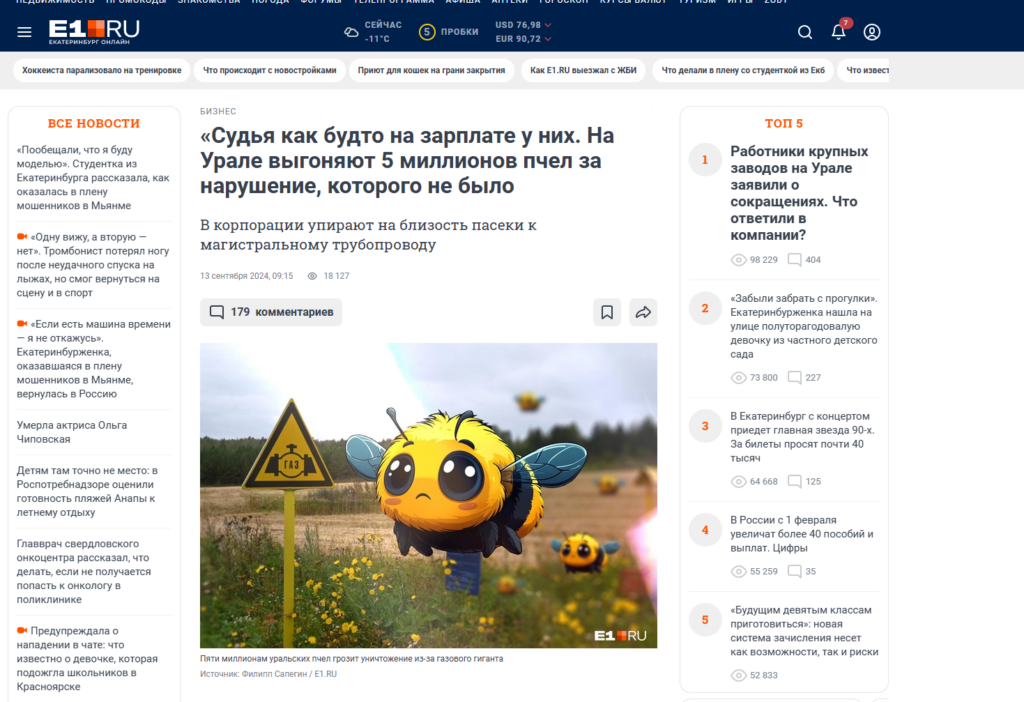Screen dimensions: 1024x702
Task: Open the 179 комментариев button
Action: coord(271,312)
